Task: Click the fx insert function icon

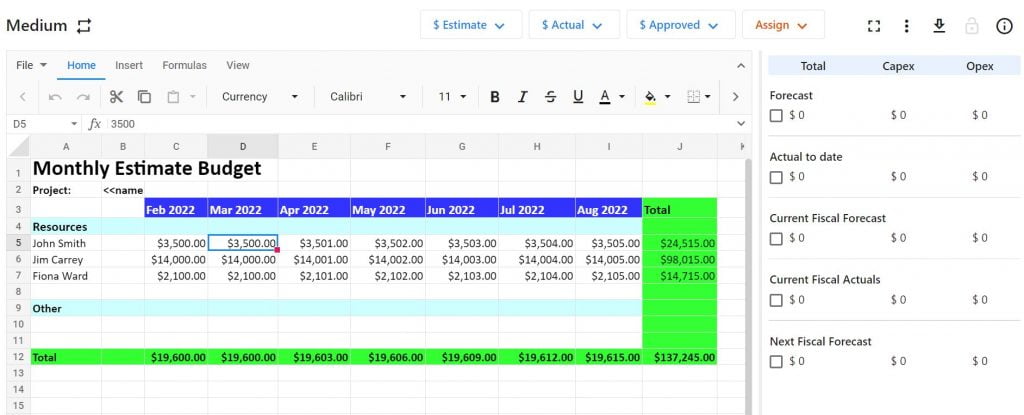Action: point(95,124)
